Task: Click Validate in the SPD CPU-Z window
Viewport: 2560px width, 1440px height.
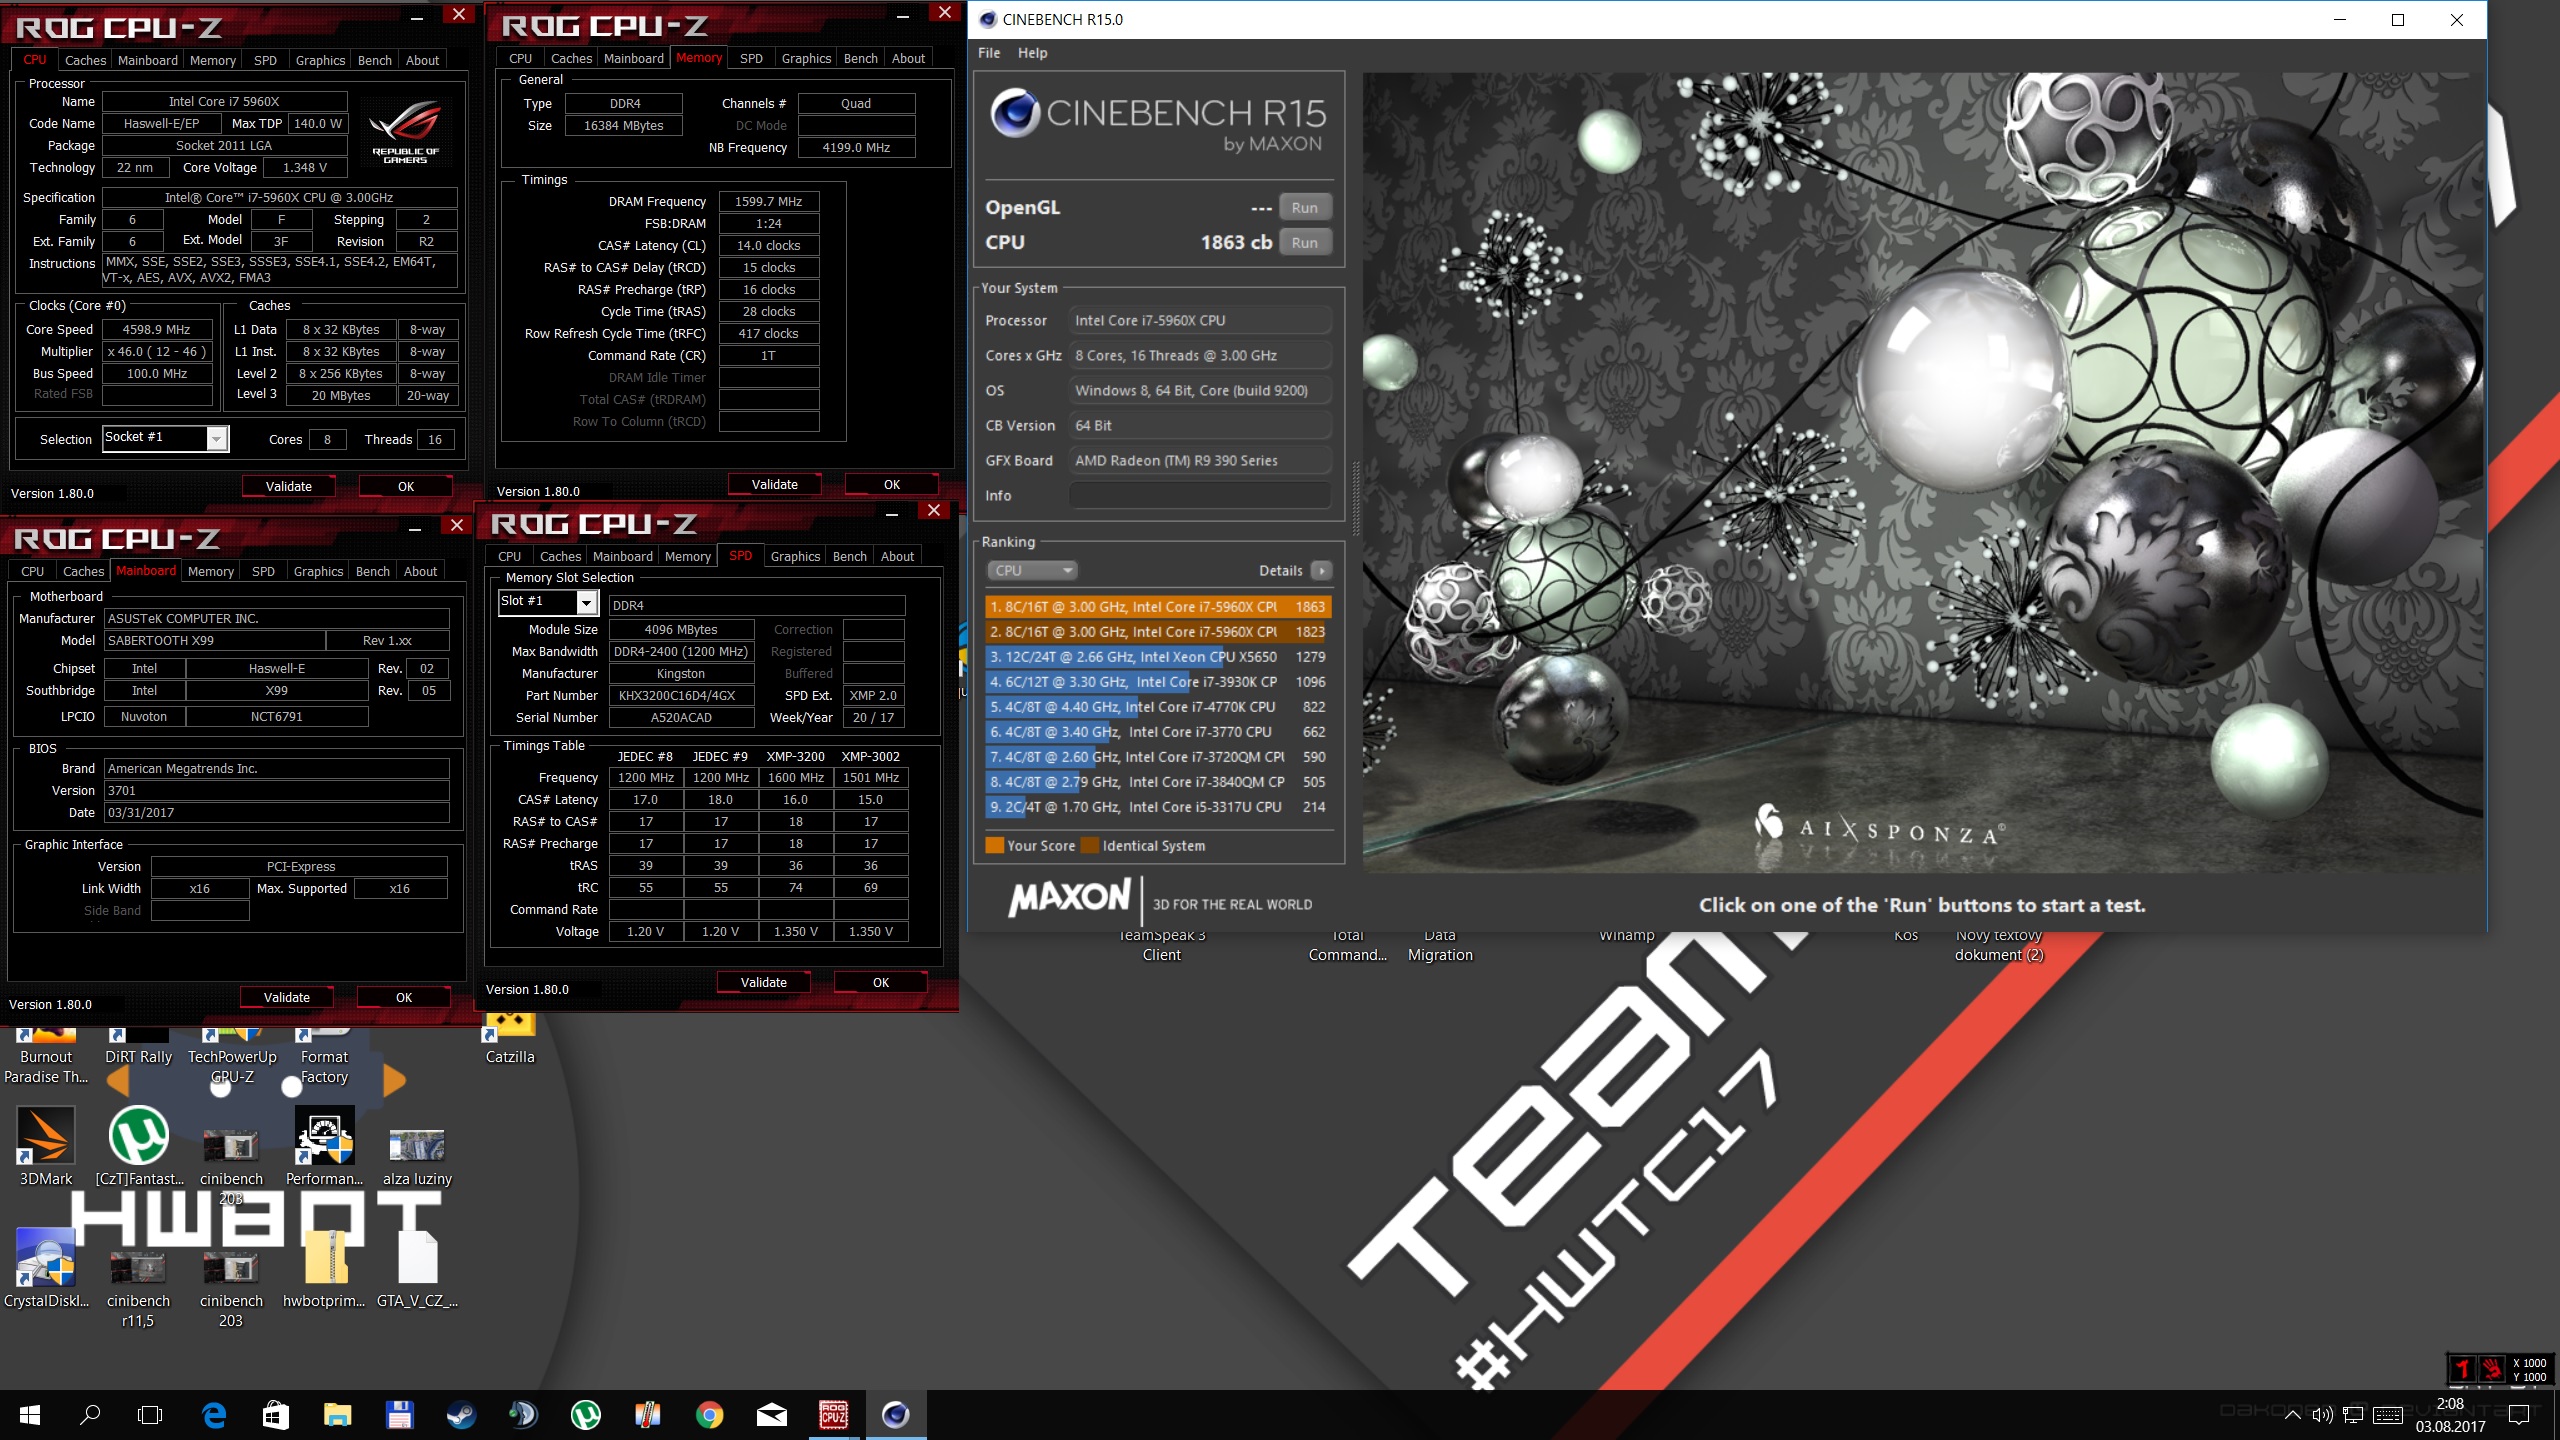Action: [x=764, y=982]
